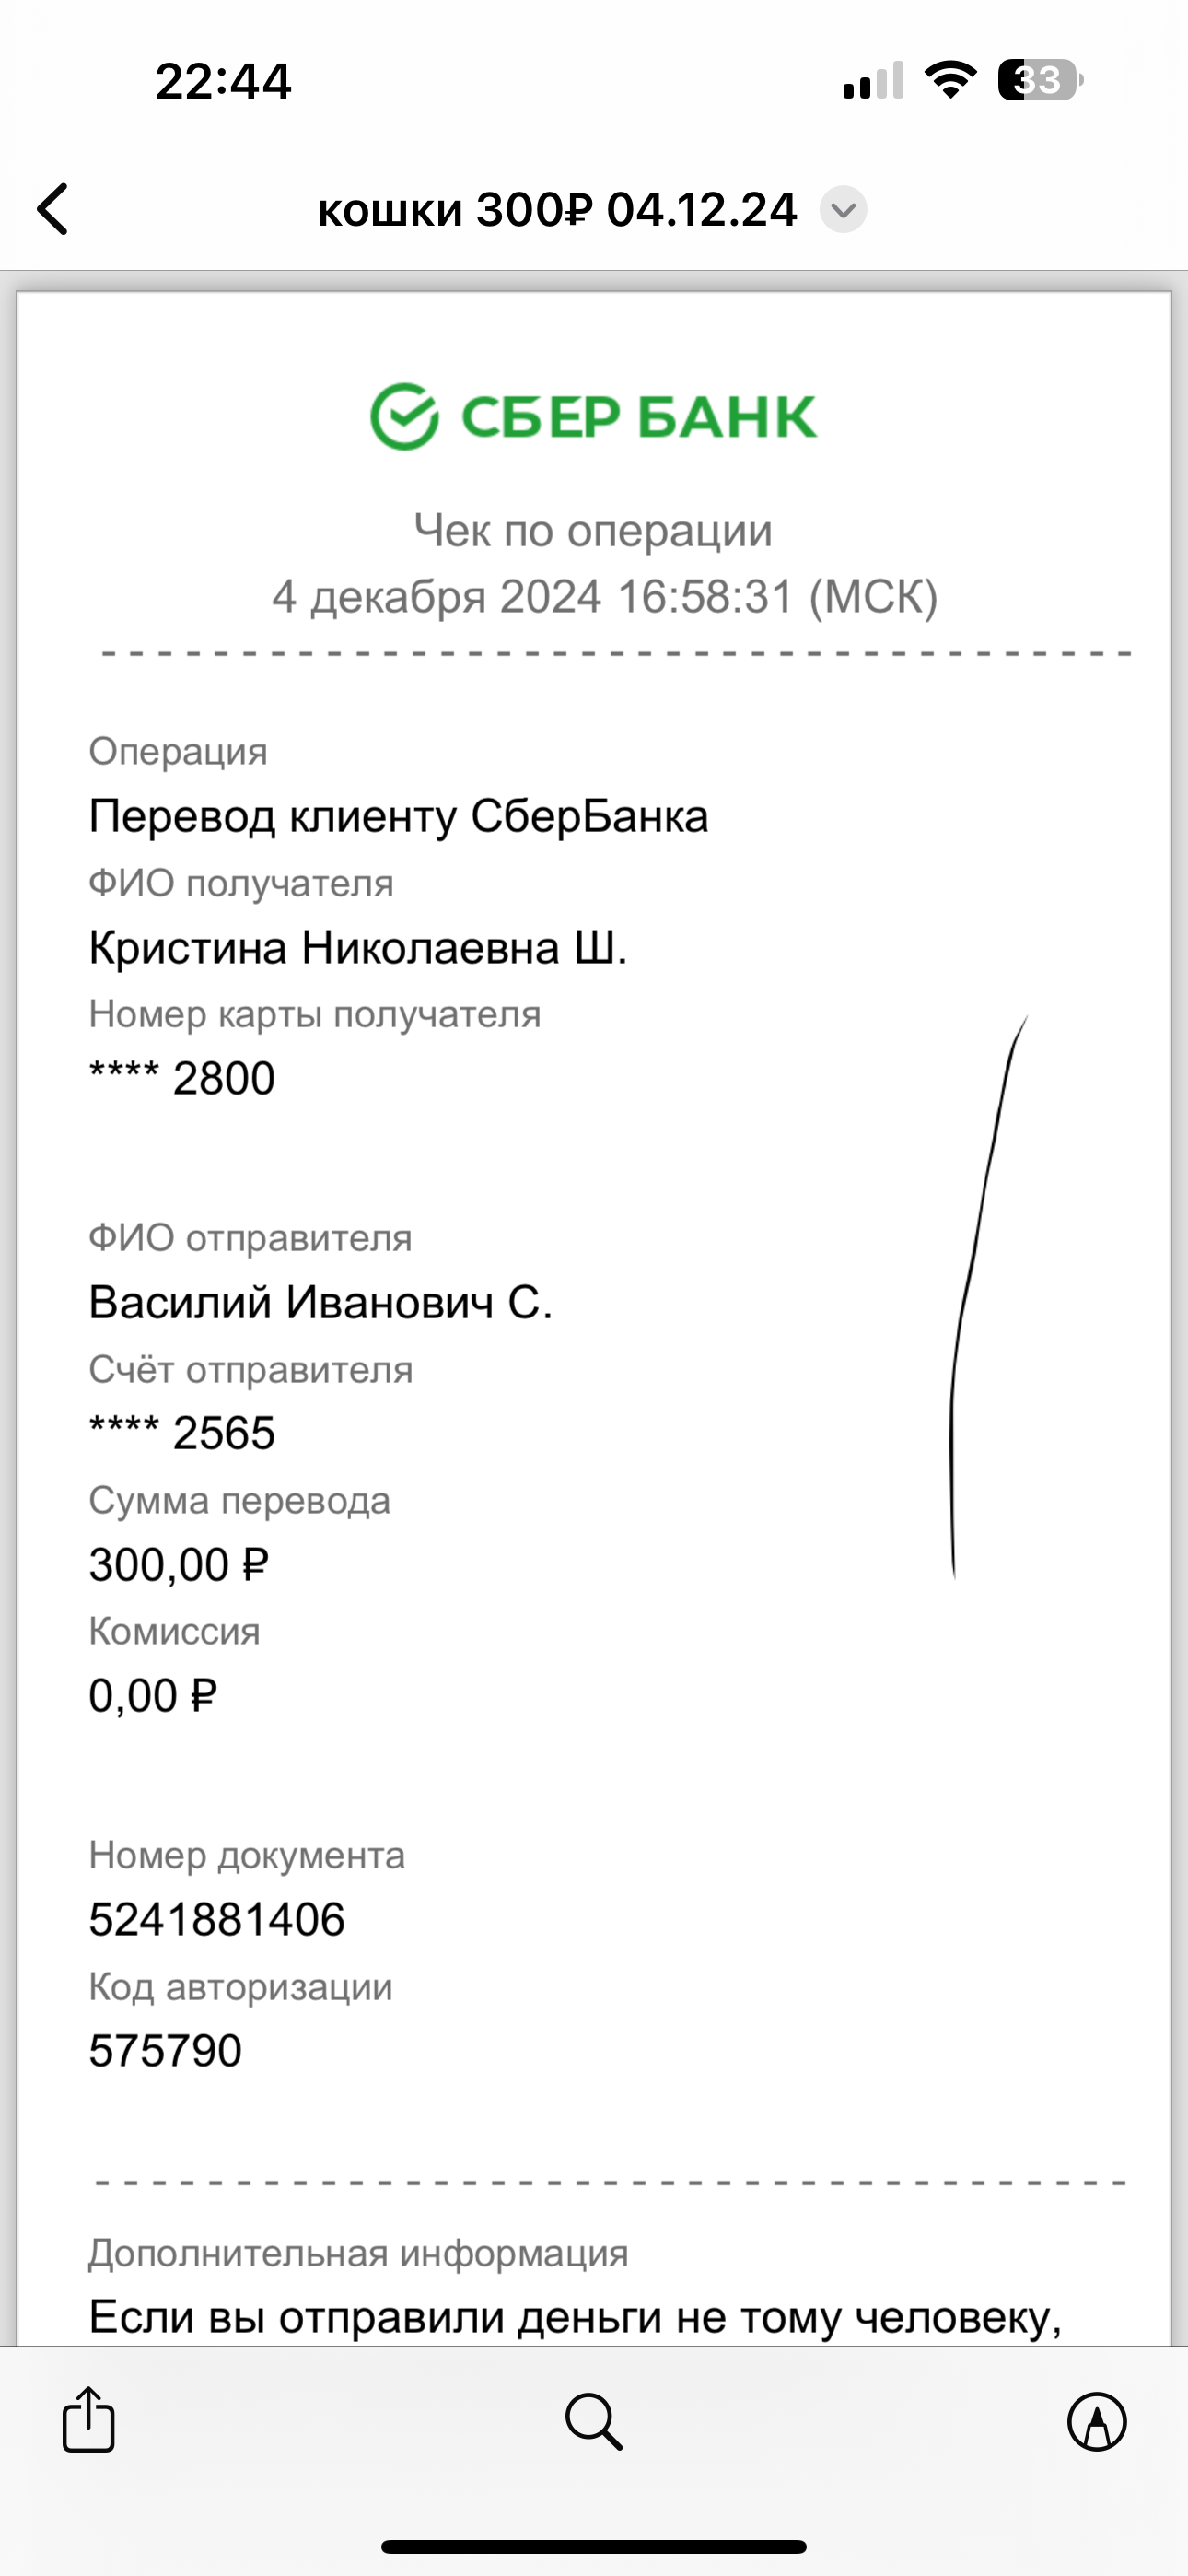Open the markup pen icon
This screenshot has height=2576, width=1188.
pyautogui.click(x=1097, y=2421)
